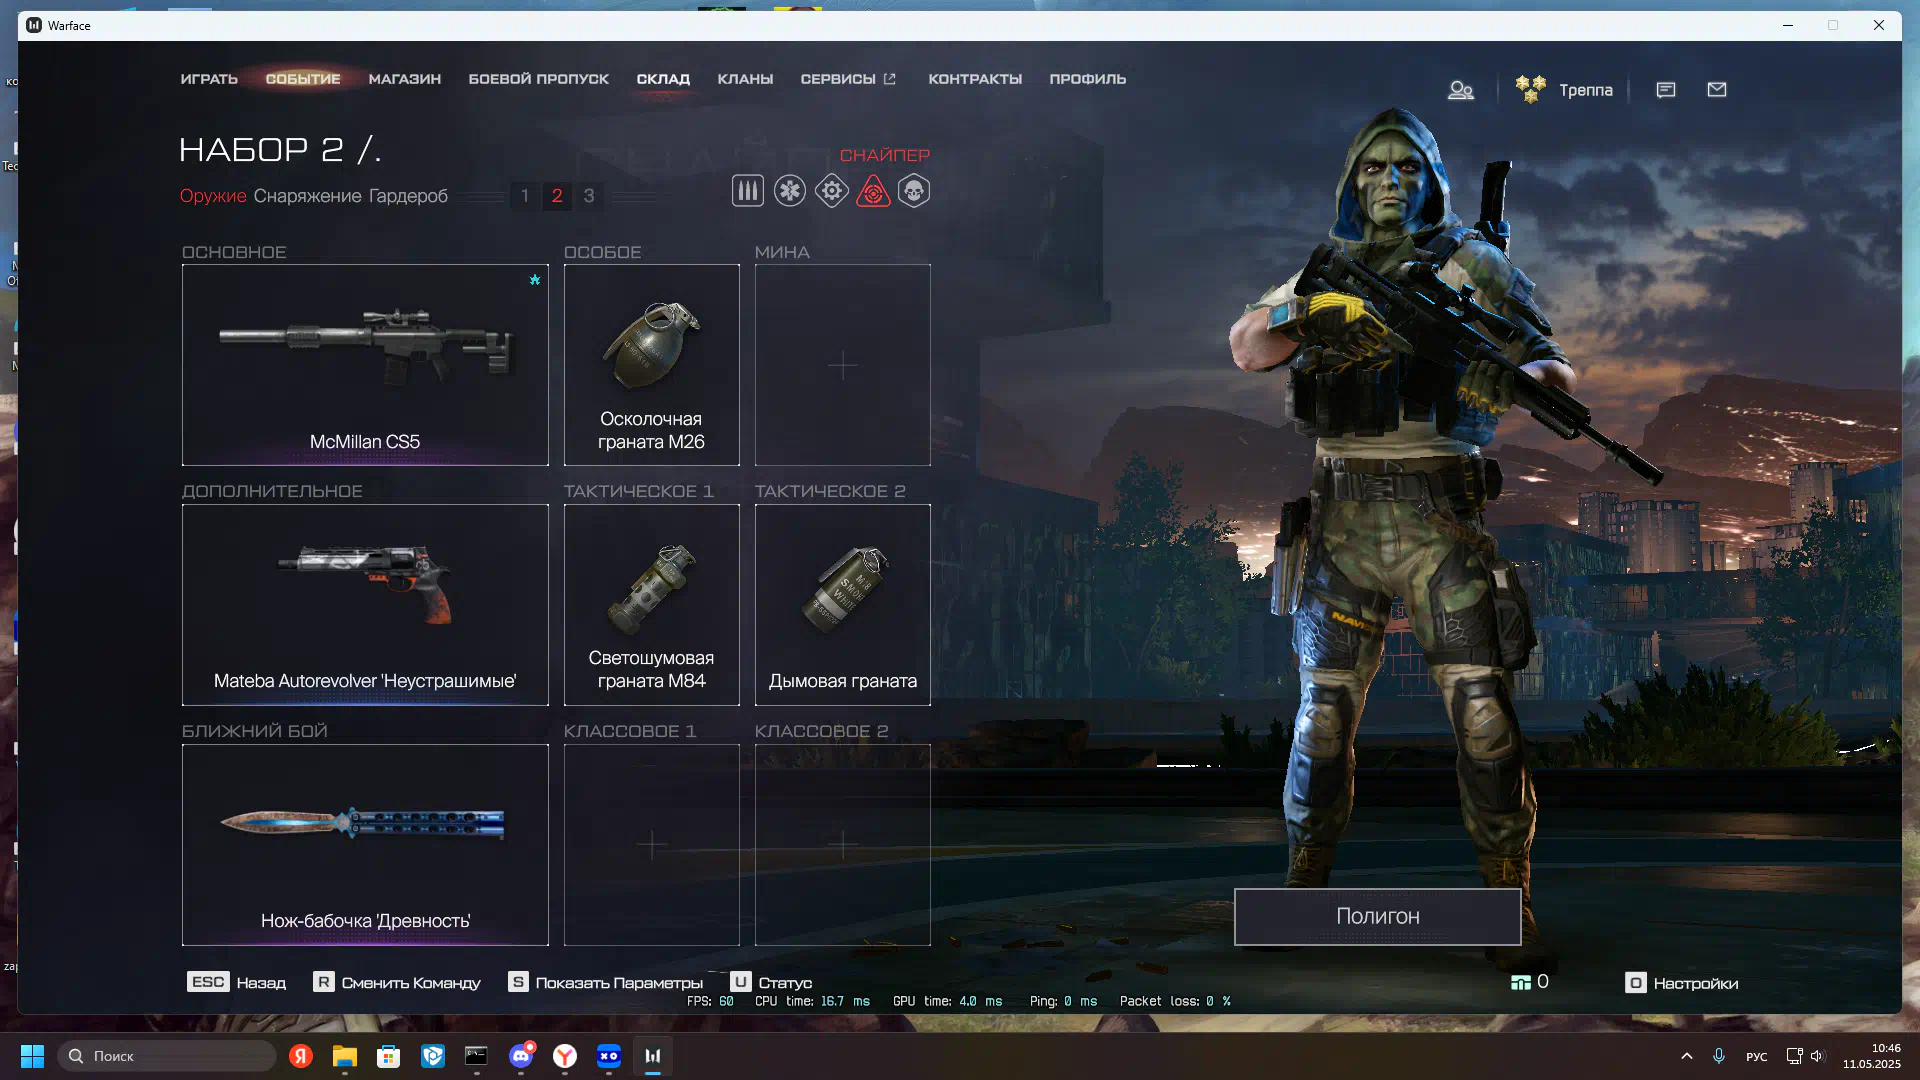1920x1080 pixels.
Task: Click the player name Трепла
Action: click(x=1586, y=90)
